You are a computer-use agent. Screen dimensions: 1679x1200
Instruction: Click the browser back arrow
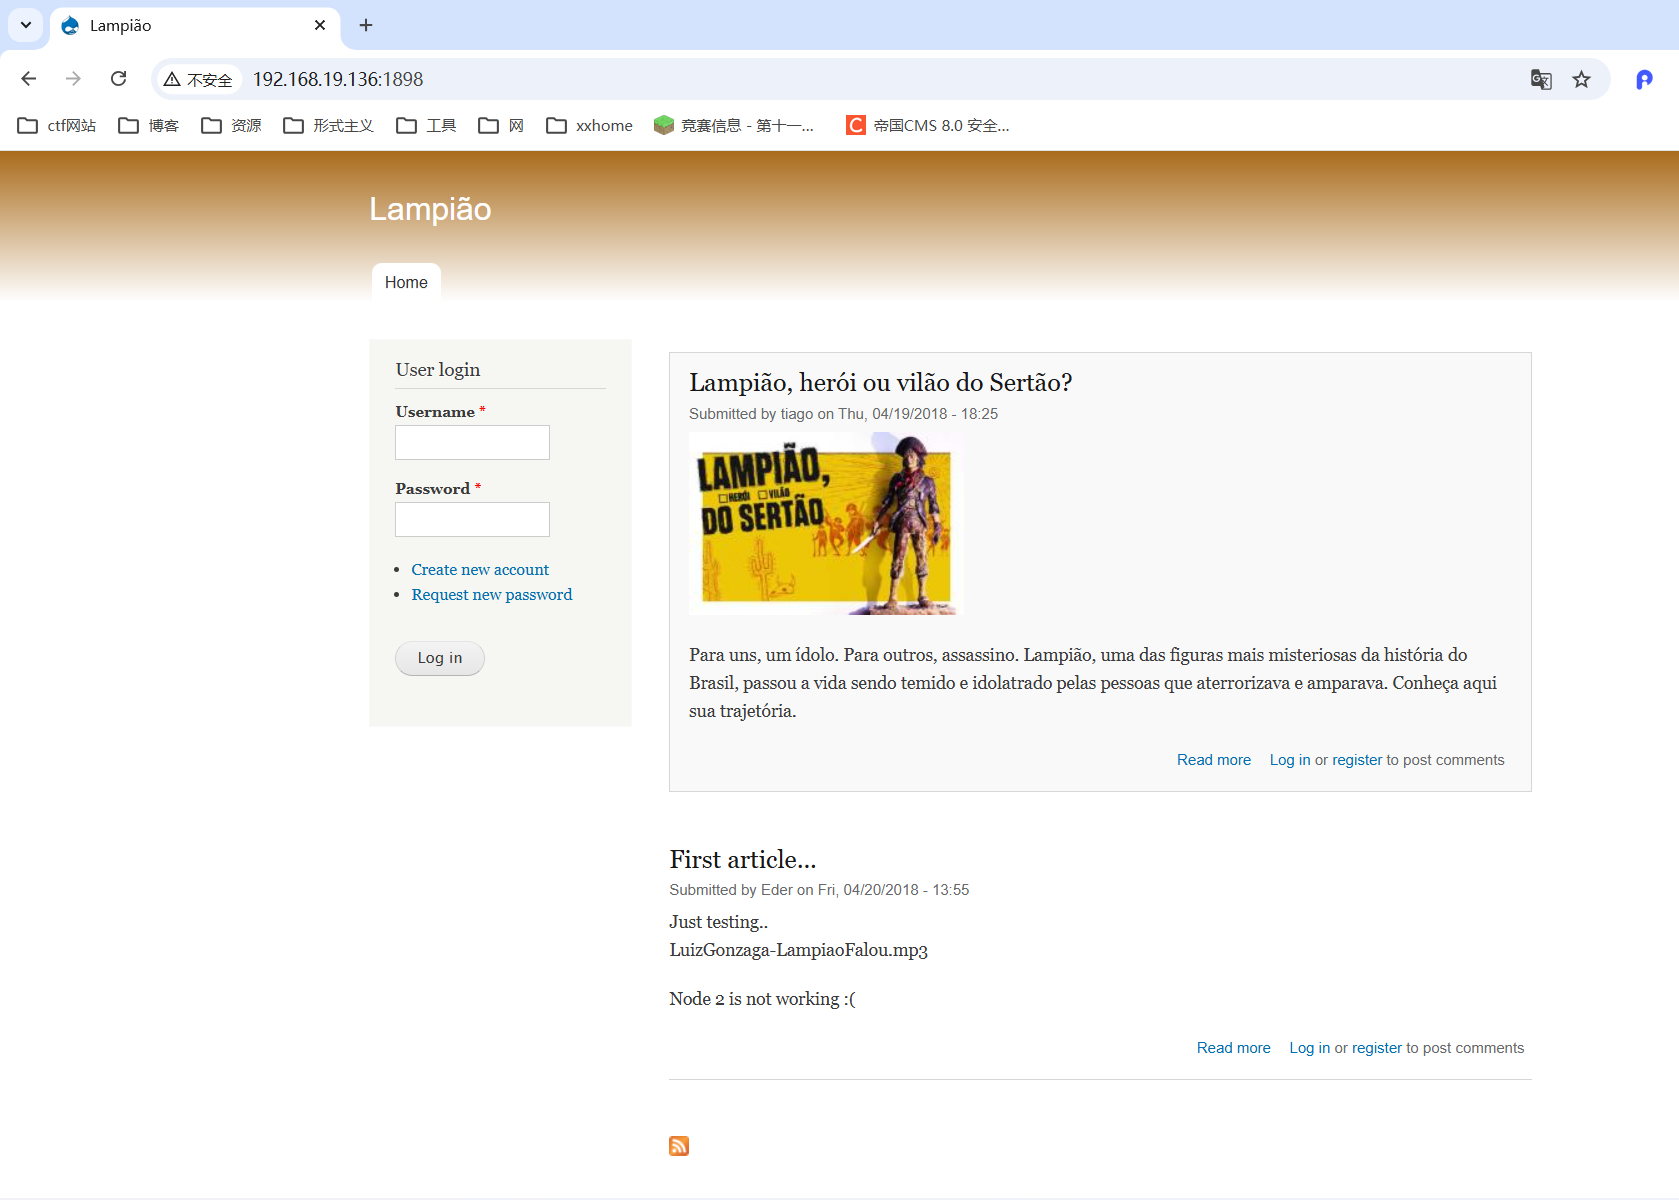click(28, 79)
